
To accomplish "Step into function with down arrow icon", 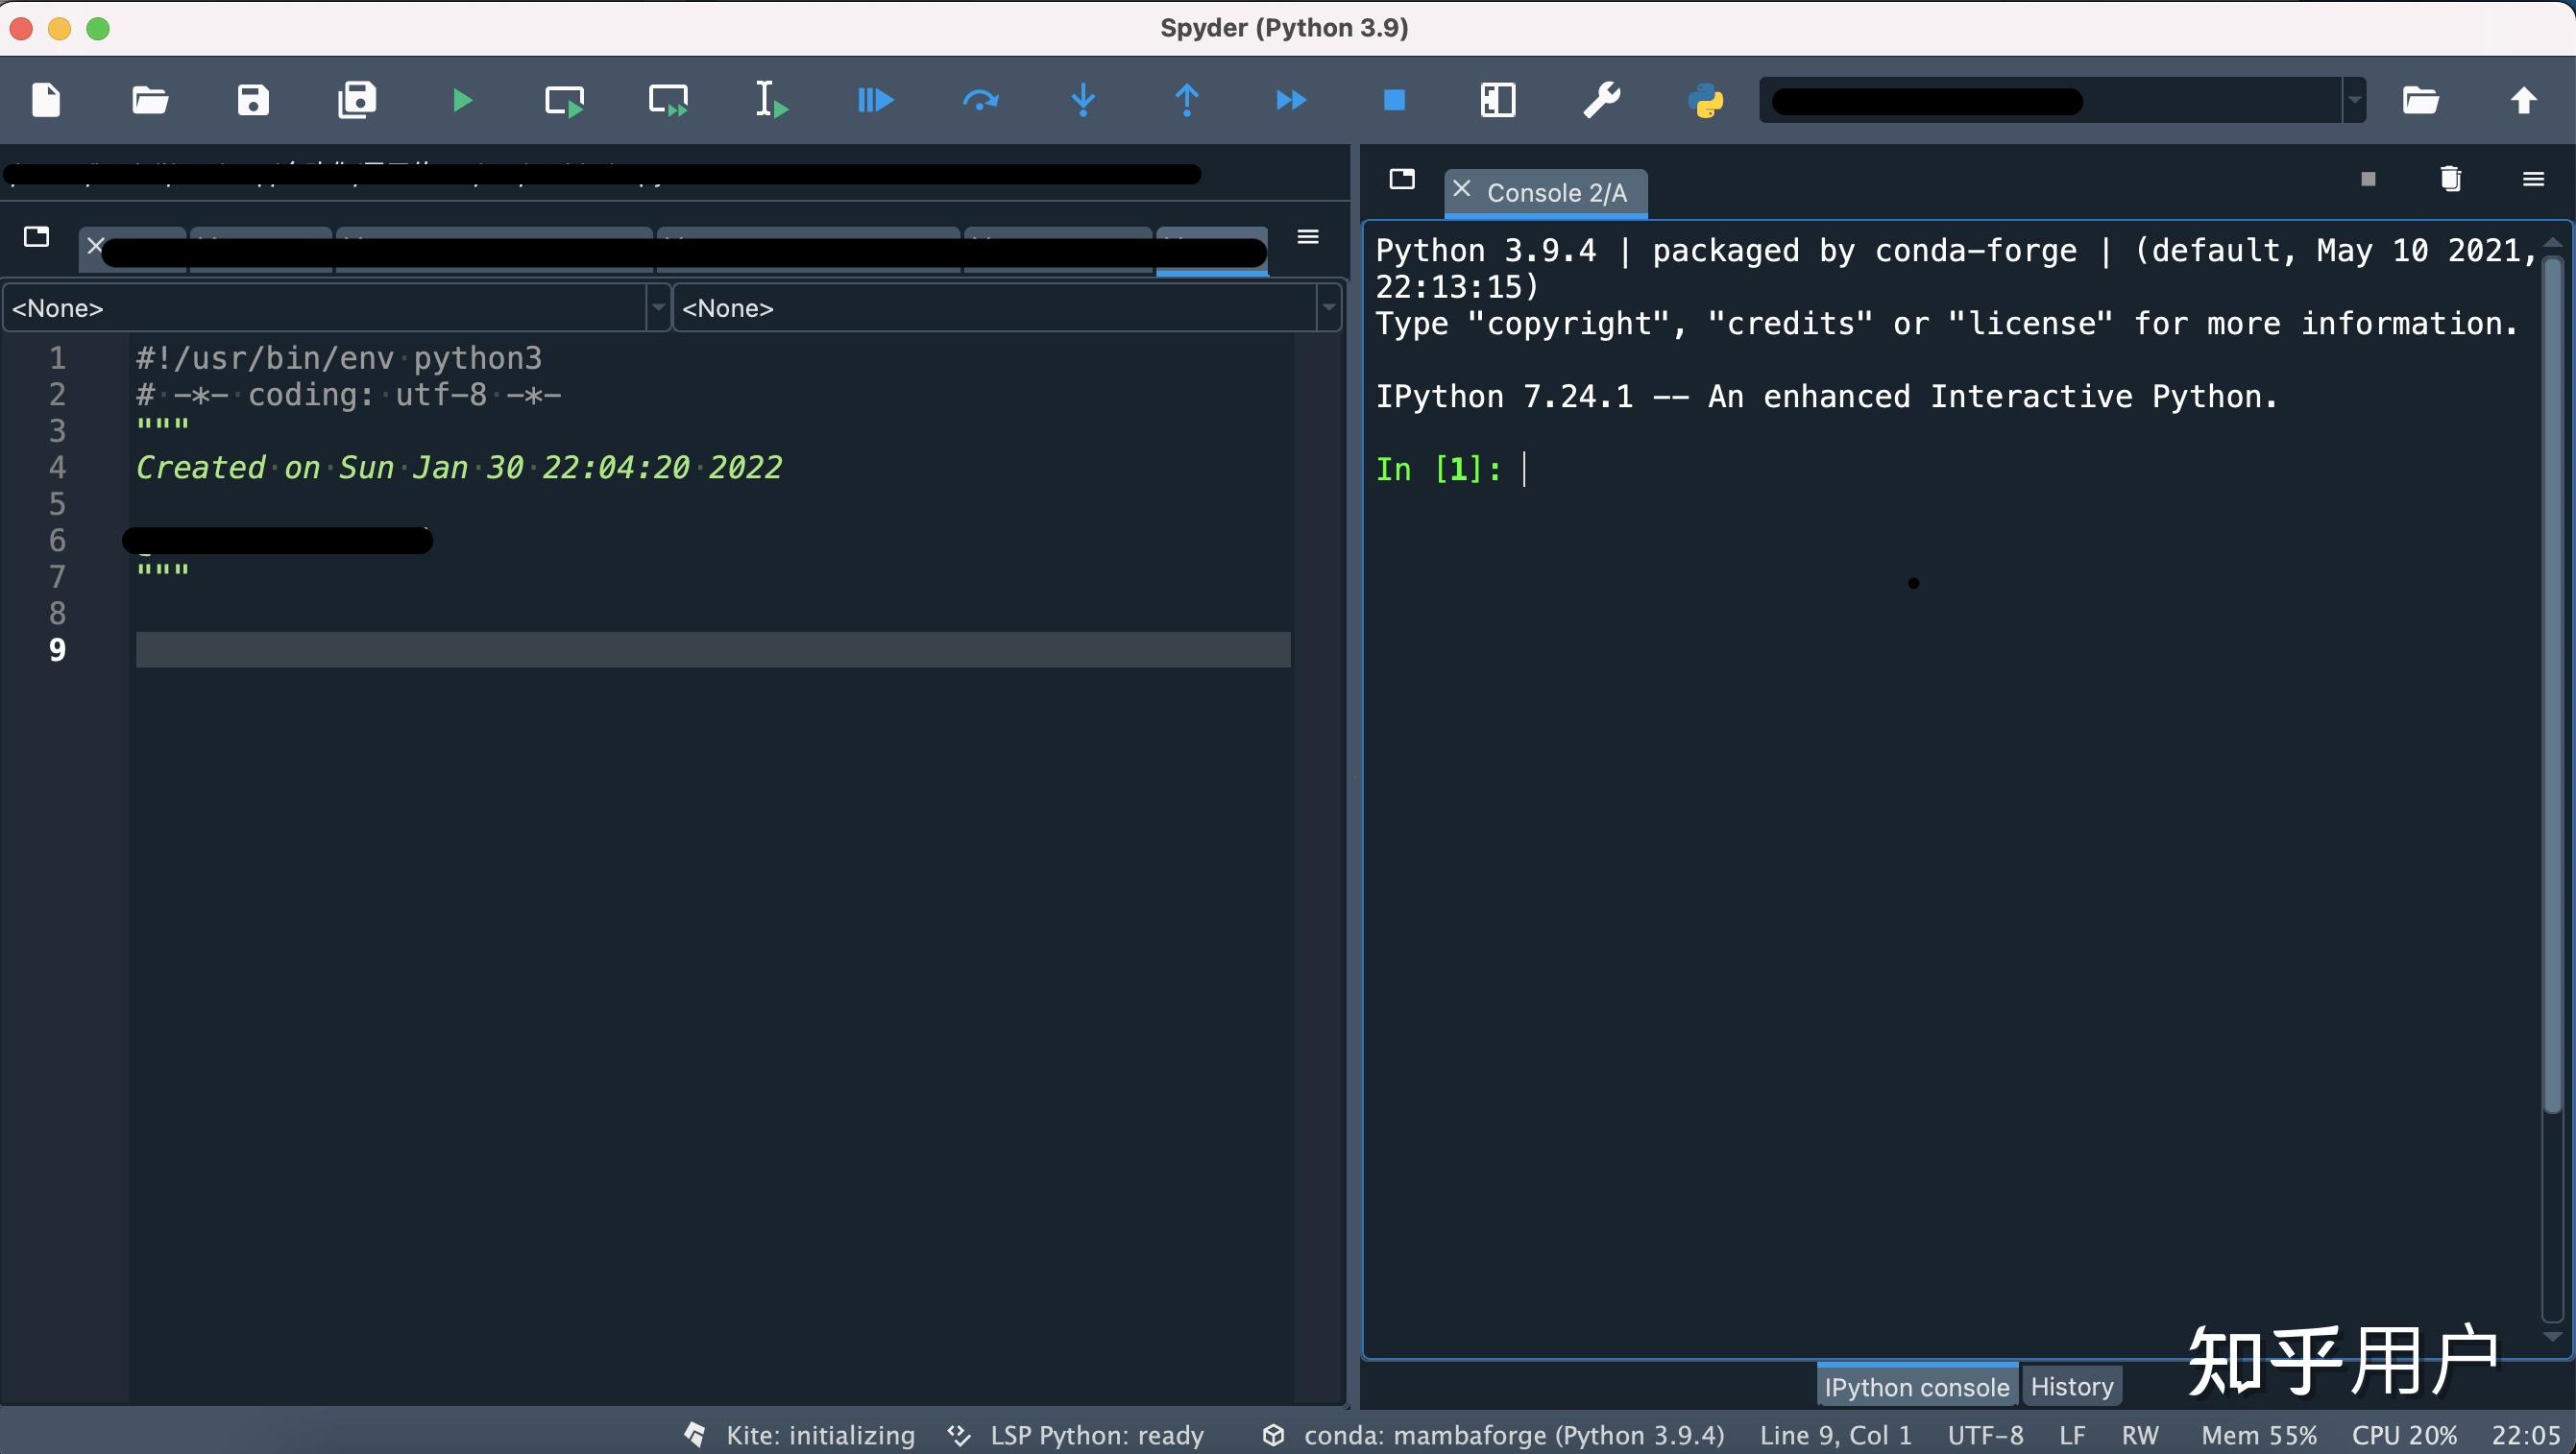I will click(x=1083, y=100).
